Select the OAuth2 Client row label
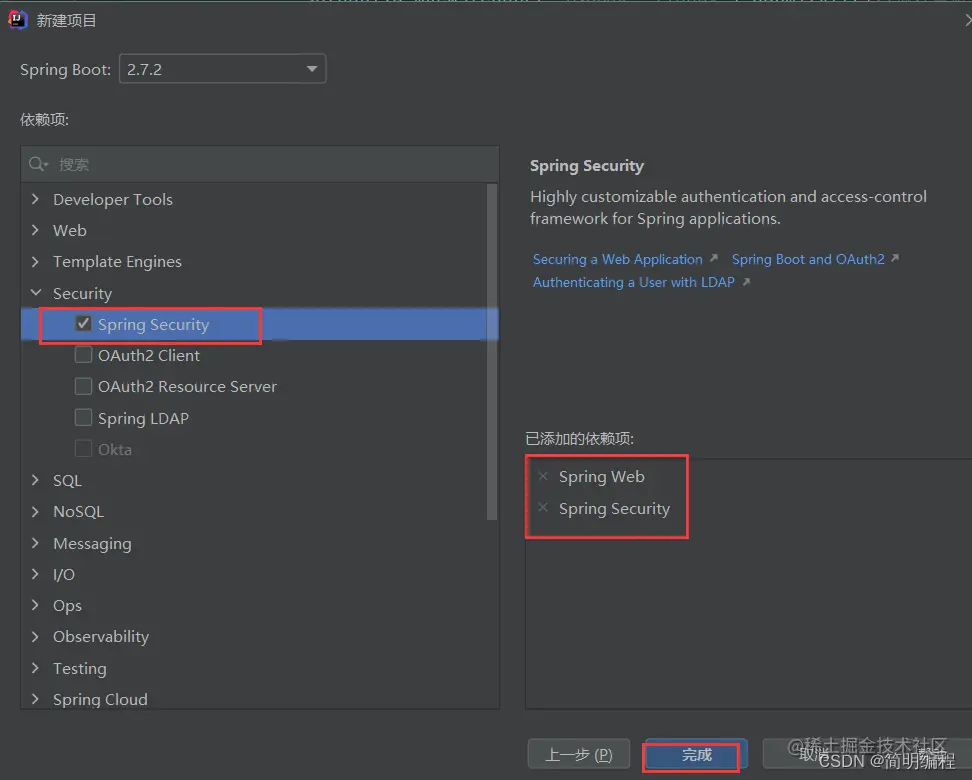 pyautogui.click(x=149, y=355)
